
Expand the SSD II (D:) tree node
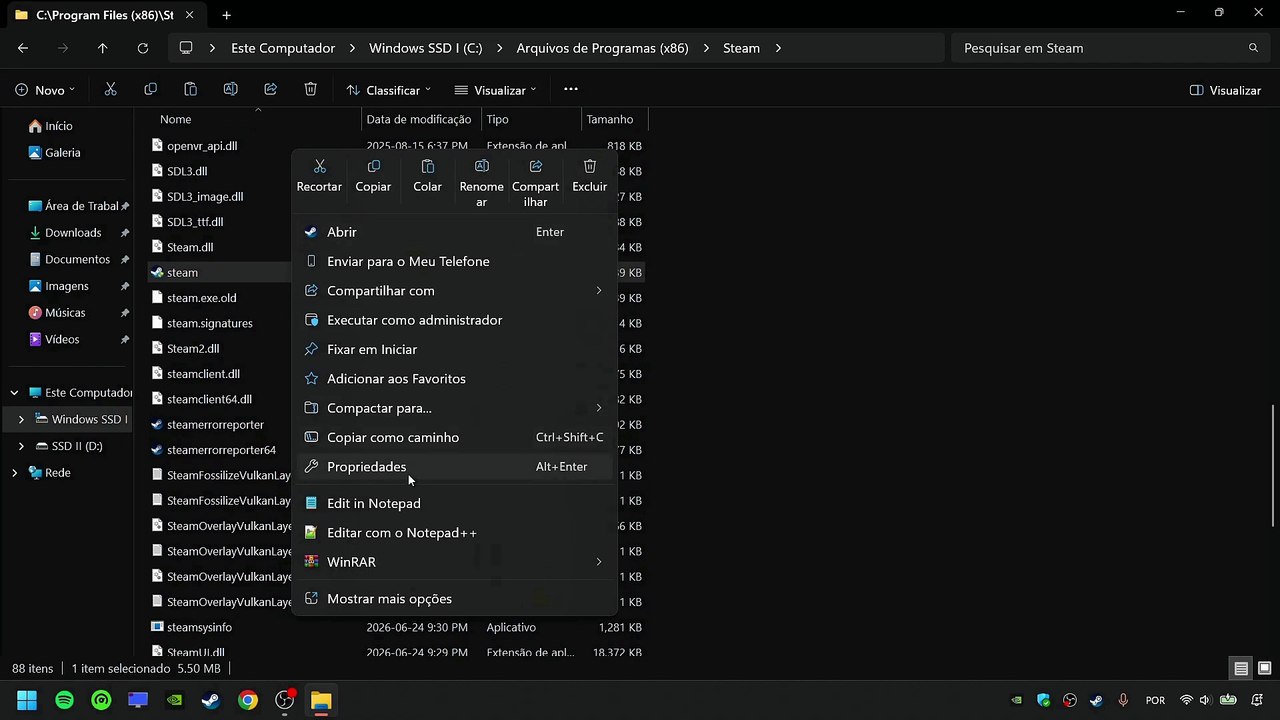pos(21,446)
